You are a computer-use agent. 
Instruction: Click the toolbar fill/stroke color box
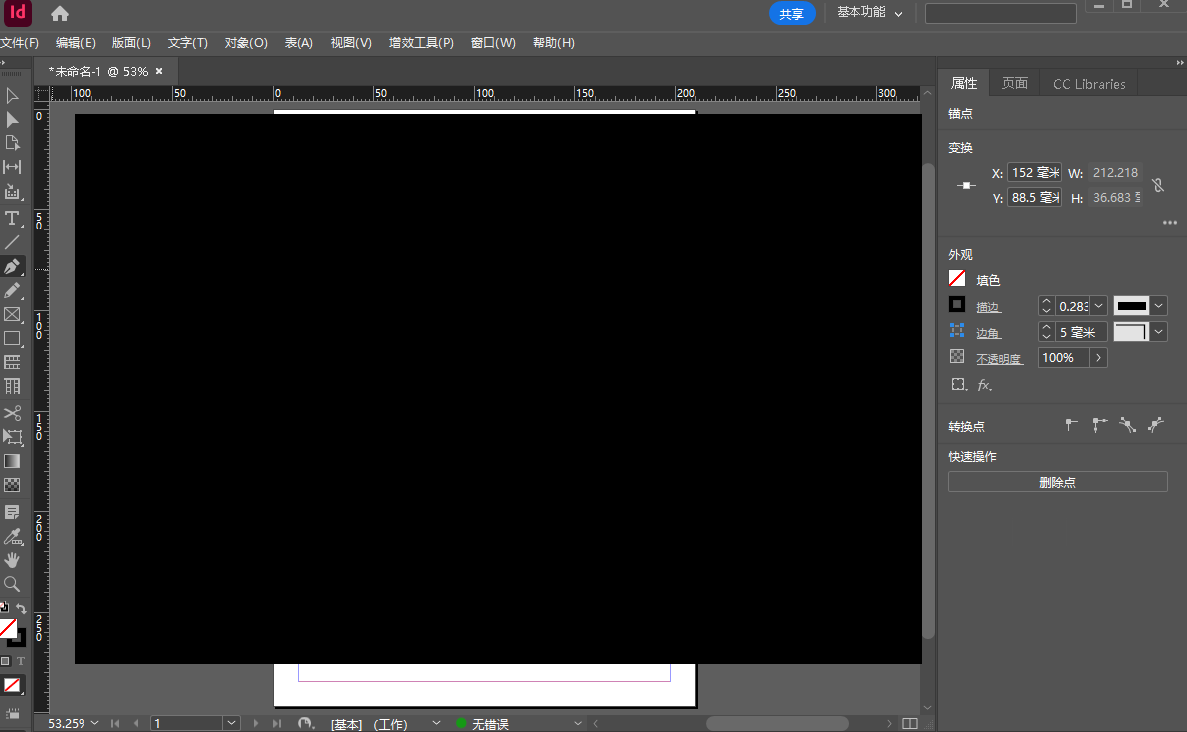pos(12,631)
